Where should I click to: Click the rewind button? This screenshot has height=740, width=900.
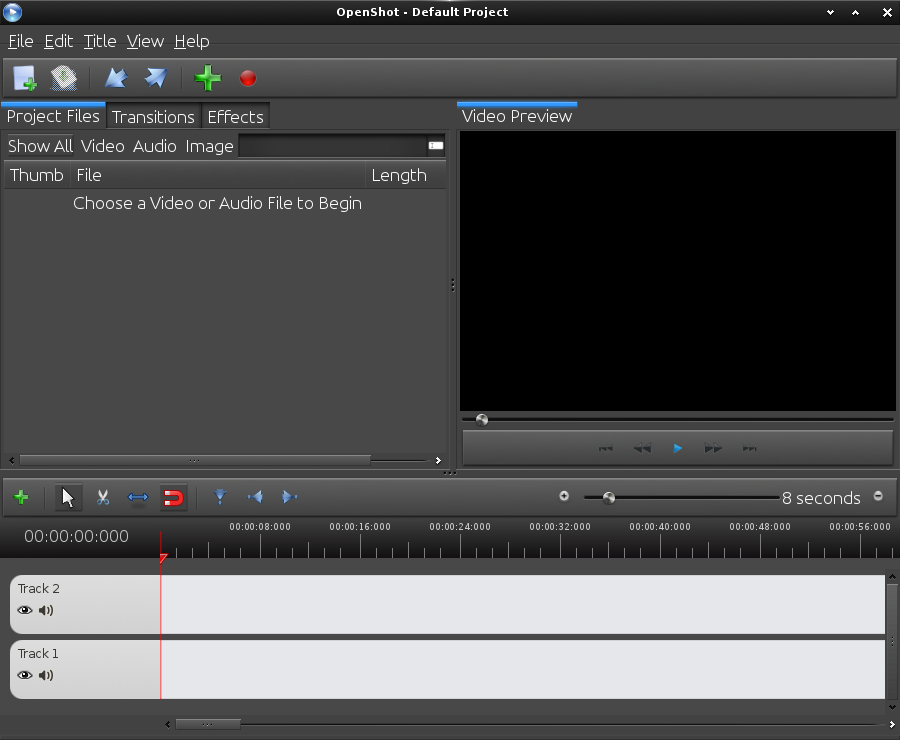click(x=642, y=448)
